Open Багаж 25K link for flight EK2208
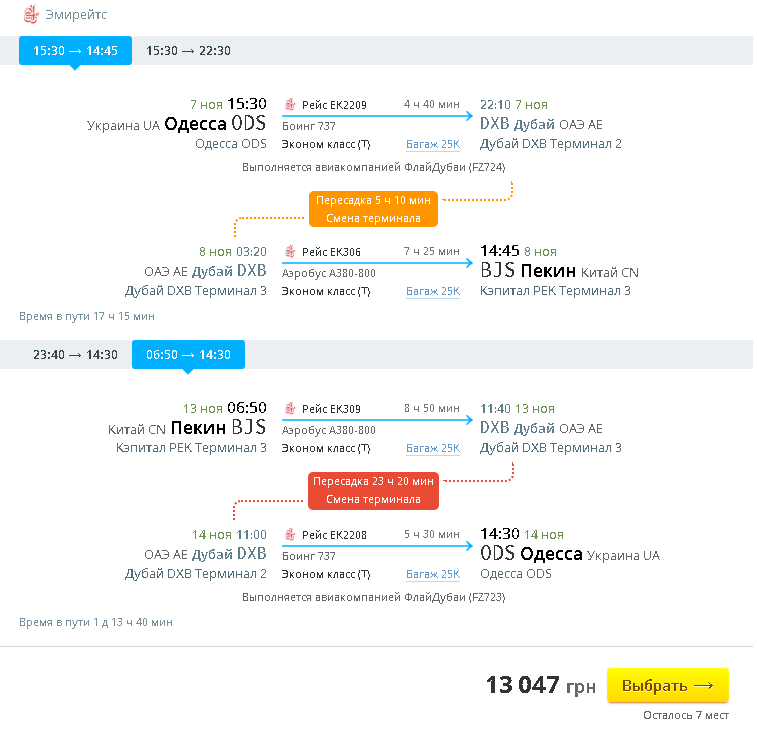The width and height of the screenshot is (757, 734). tap(432, 575)
